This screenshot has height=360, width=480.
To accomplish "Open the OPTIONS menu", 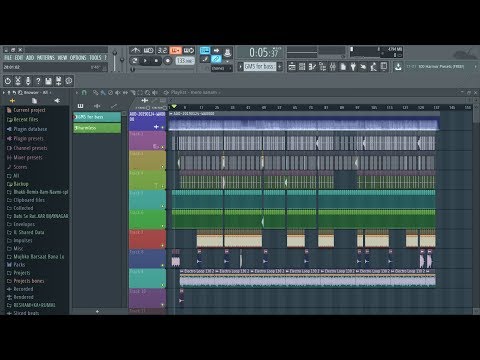I will click(x=78, y=58).
